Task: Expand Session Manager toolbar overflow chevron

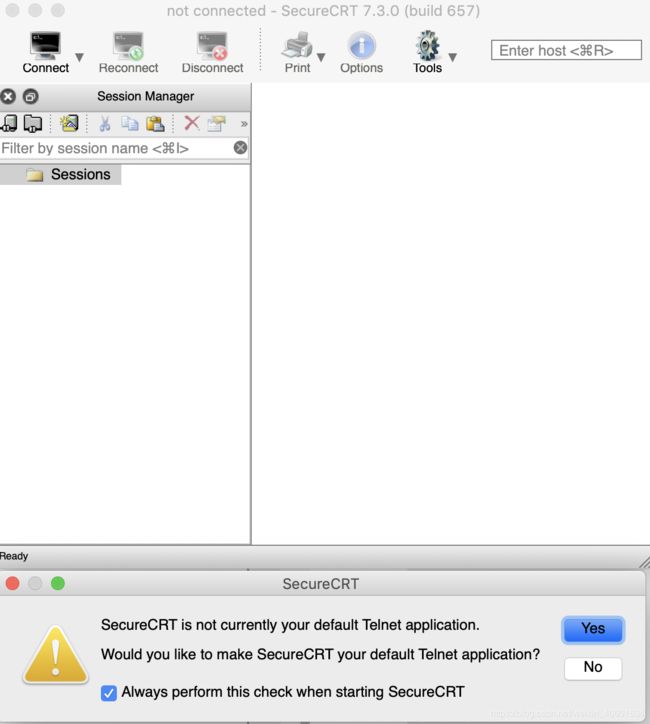Action: (x=244, y=124)
